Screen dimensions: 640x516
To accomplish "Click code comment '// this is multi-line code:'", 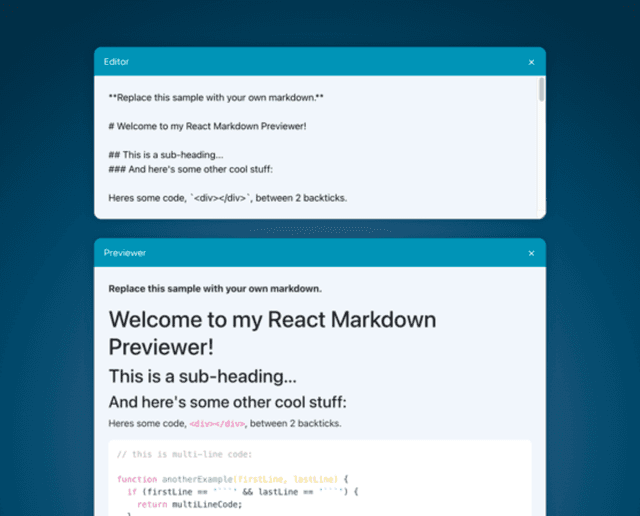I will [184, 454].
